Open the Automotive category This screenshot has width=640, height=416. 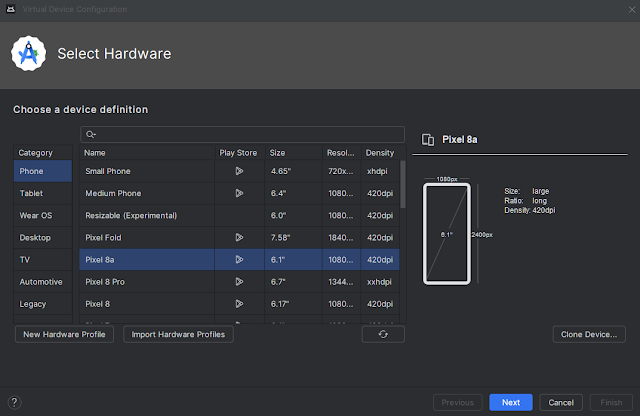click(40, 281)
